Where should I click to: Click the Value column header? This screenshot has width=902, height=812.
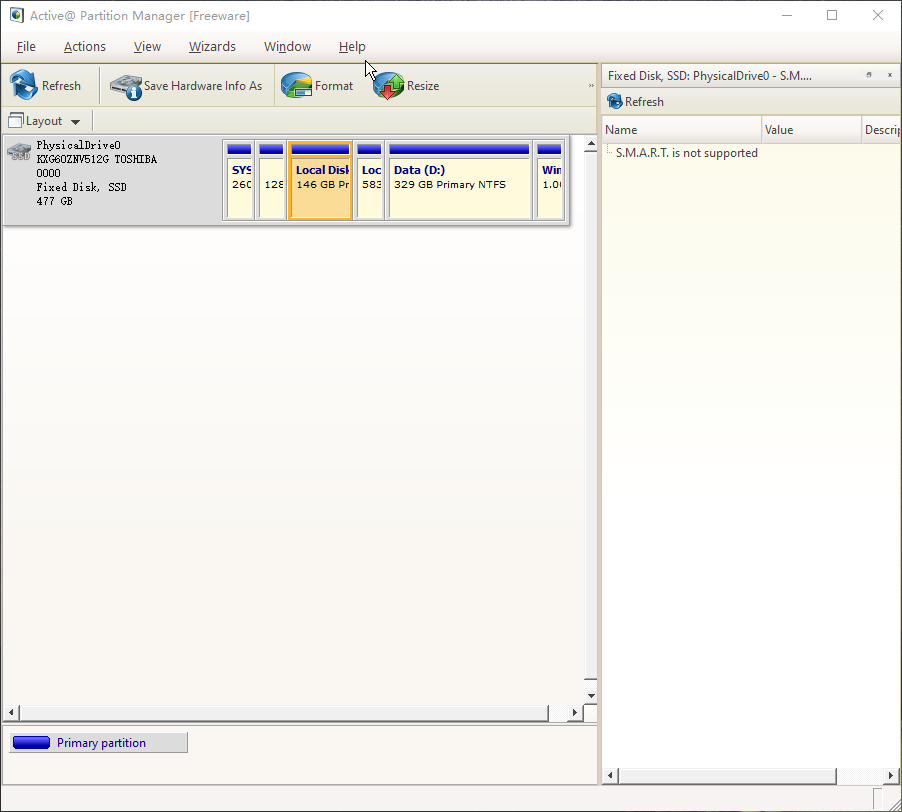click(x=810, y=130)
